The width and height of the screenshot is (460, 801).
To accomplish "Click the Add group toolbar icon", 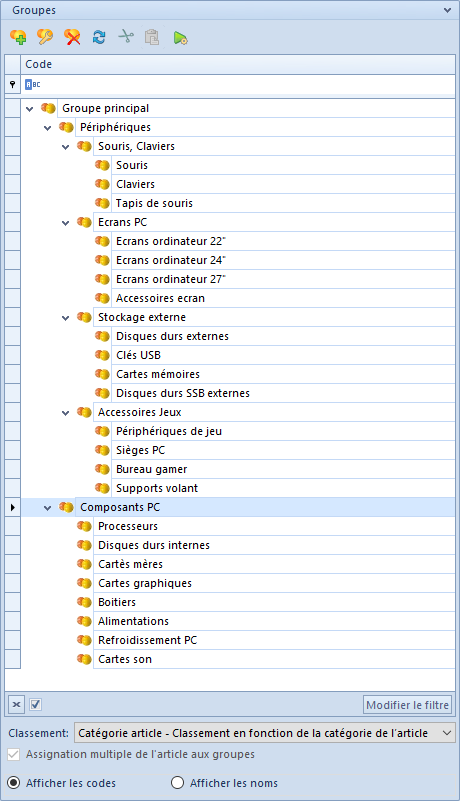I will coord(18,37).
